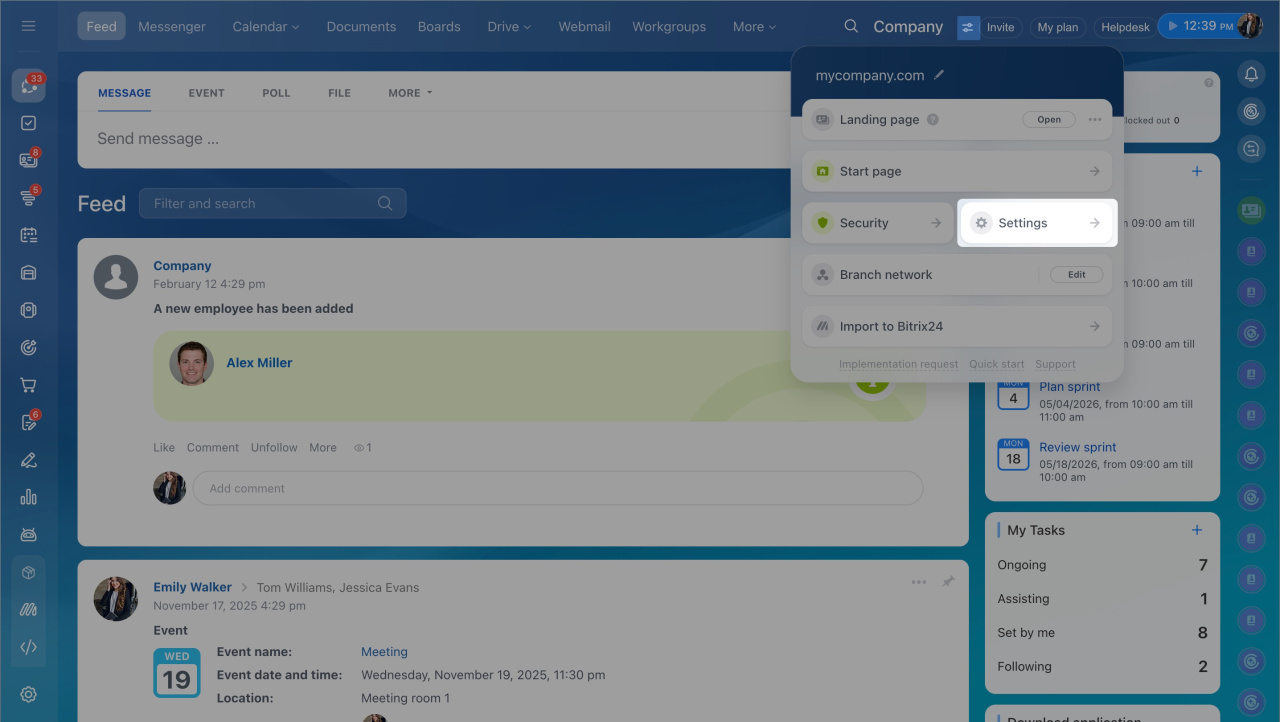Switch to the POLL tab
Viewport: 1280px width, 722px height.
click(276, 93)
